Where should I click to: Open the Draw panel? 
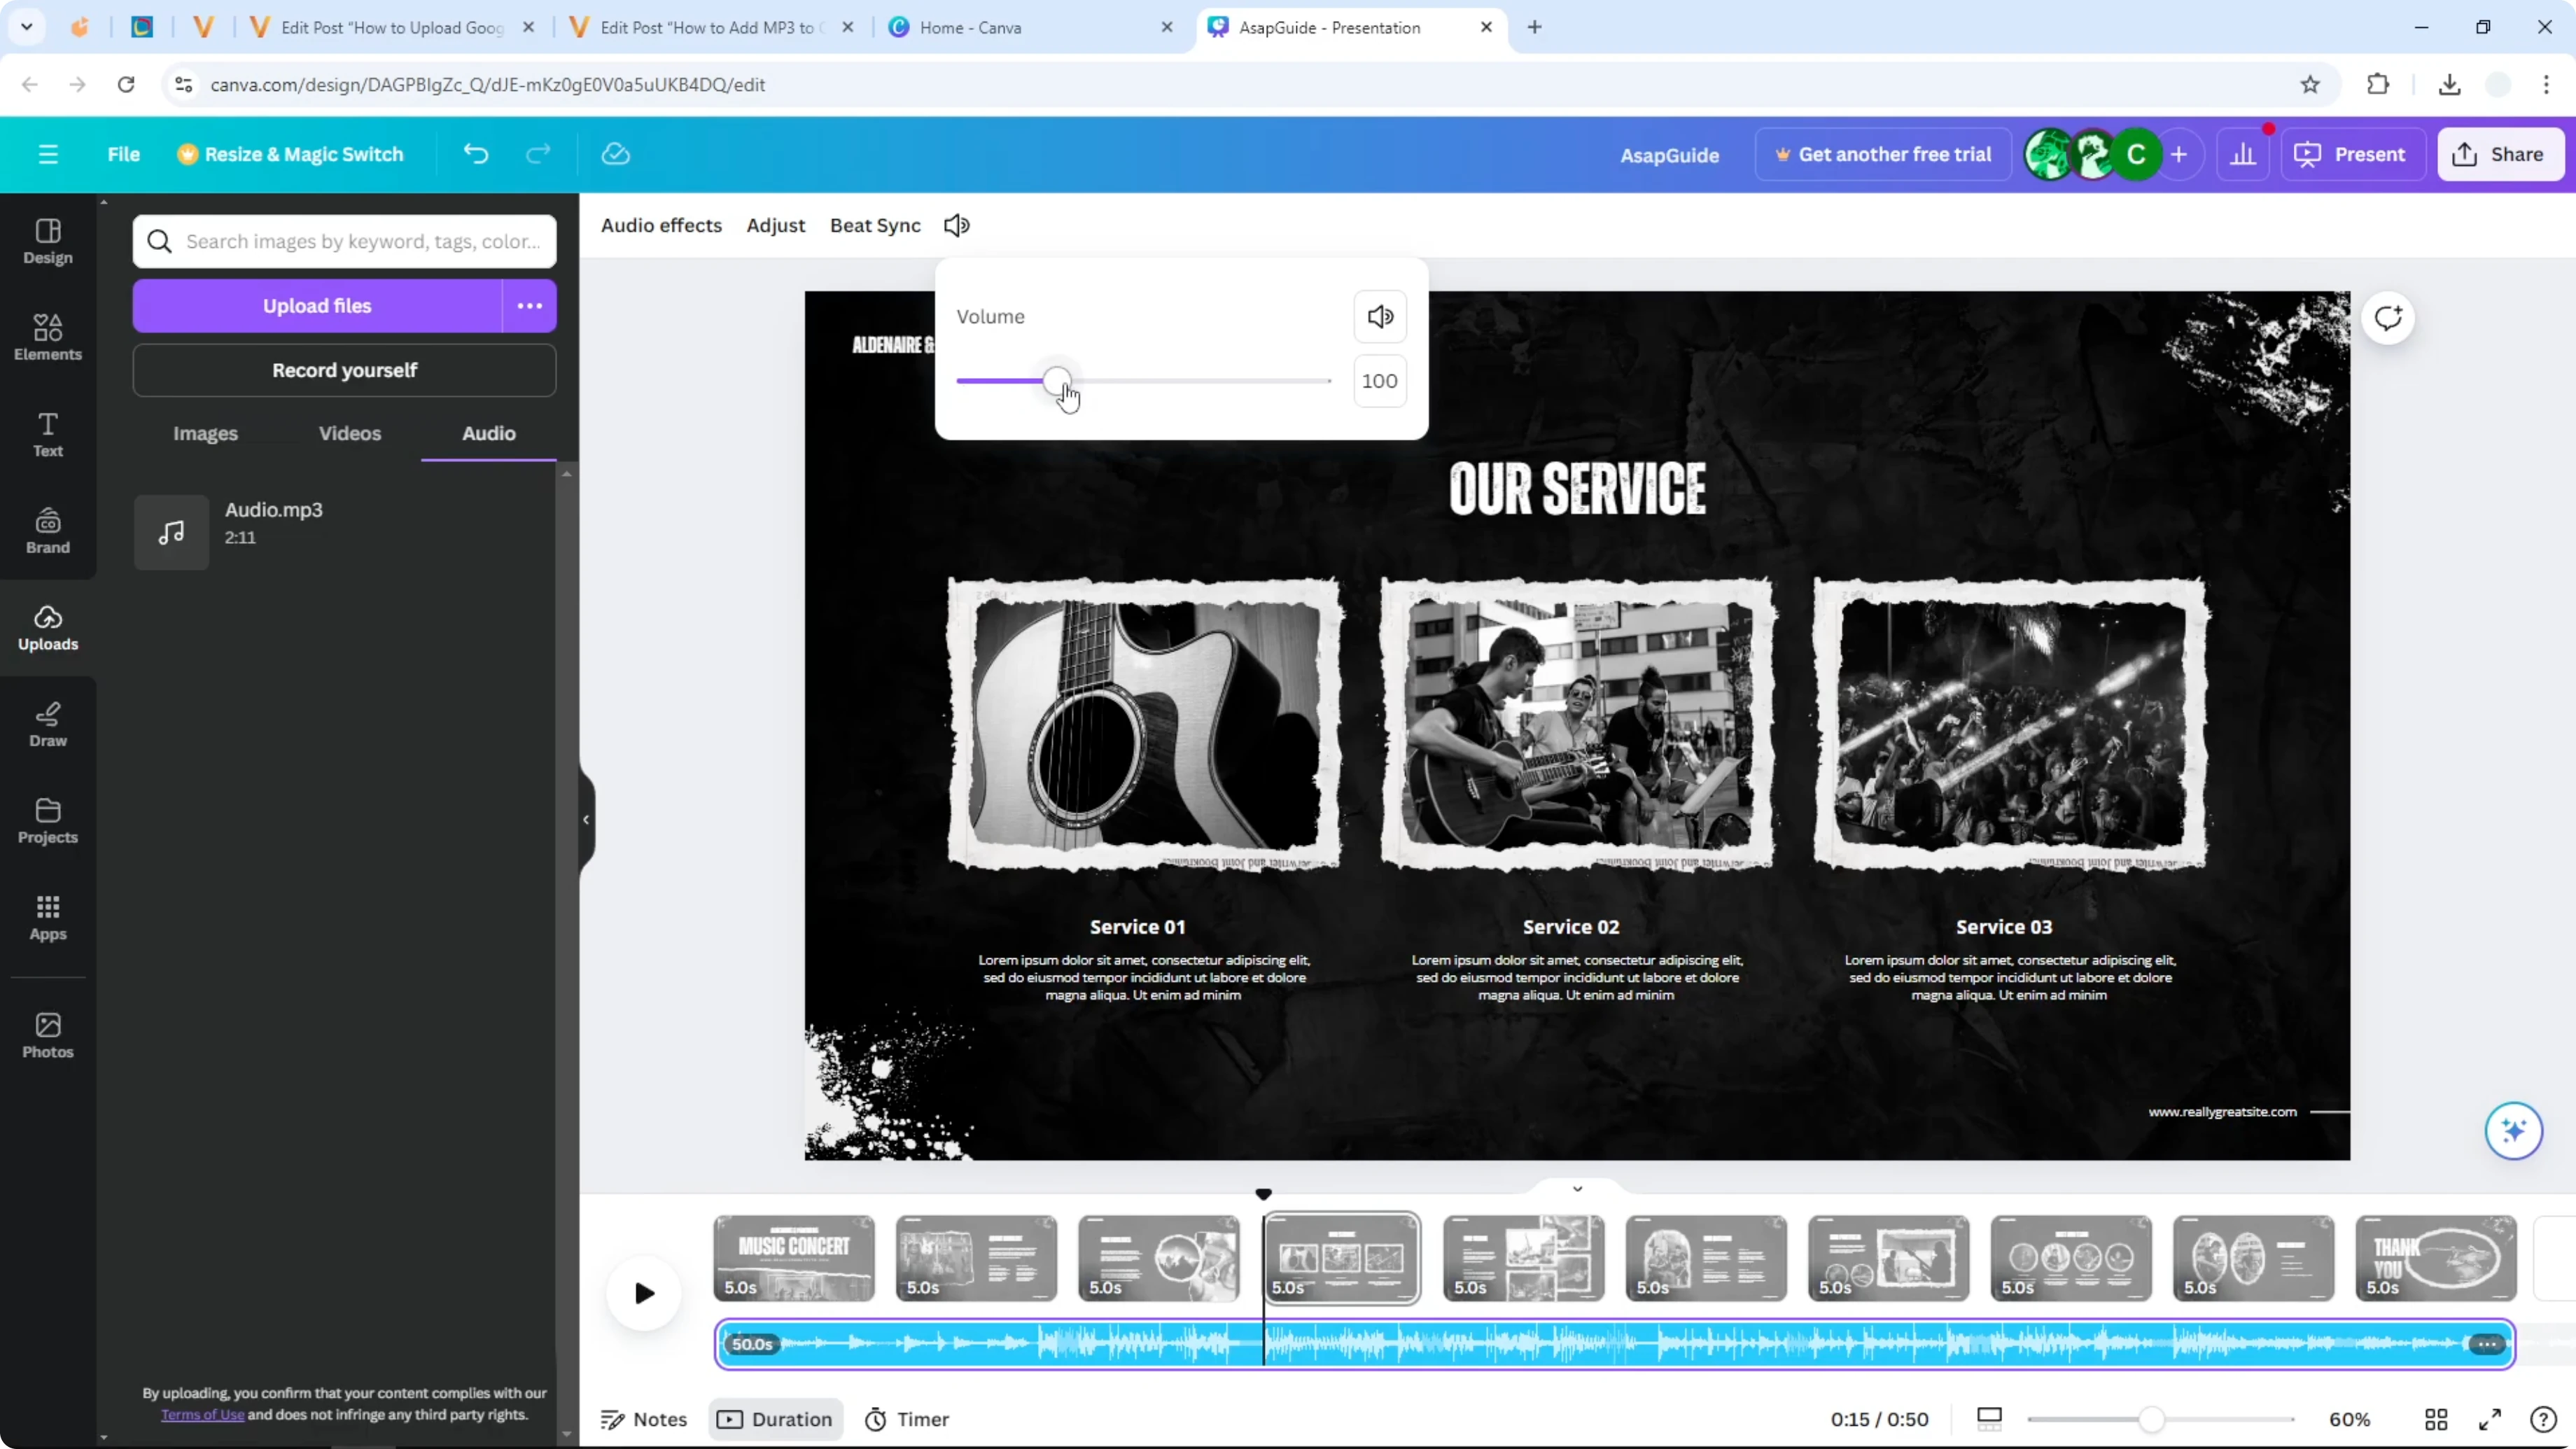(x=48, y=725)
